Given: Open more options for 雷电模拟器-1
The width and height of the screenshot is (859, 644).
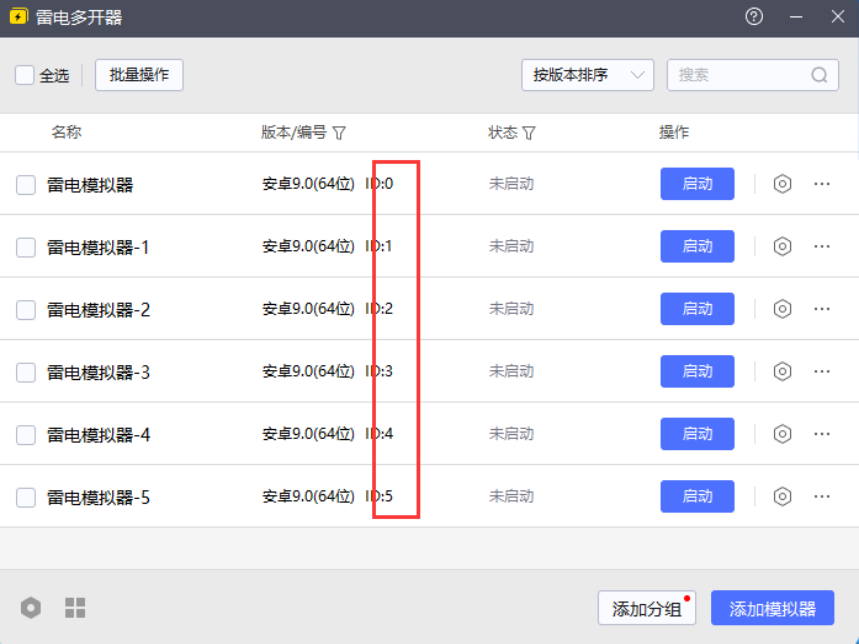Looking at the screenshot, I should [822, 246].
